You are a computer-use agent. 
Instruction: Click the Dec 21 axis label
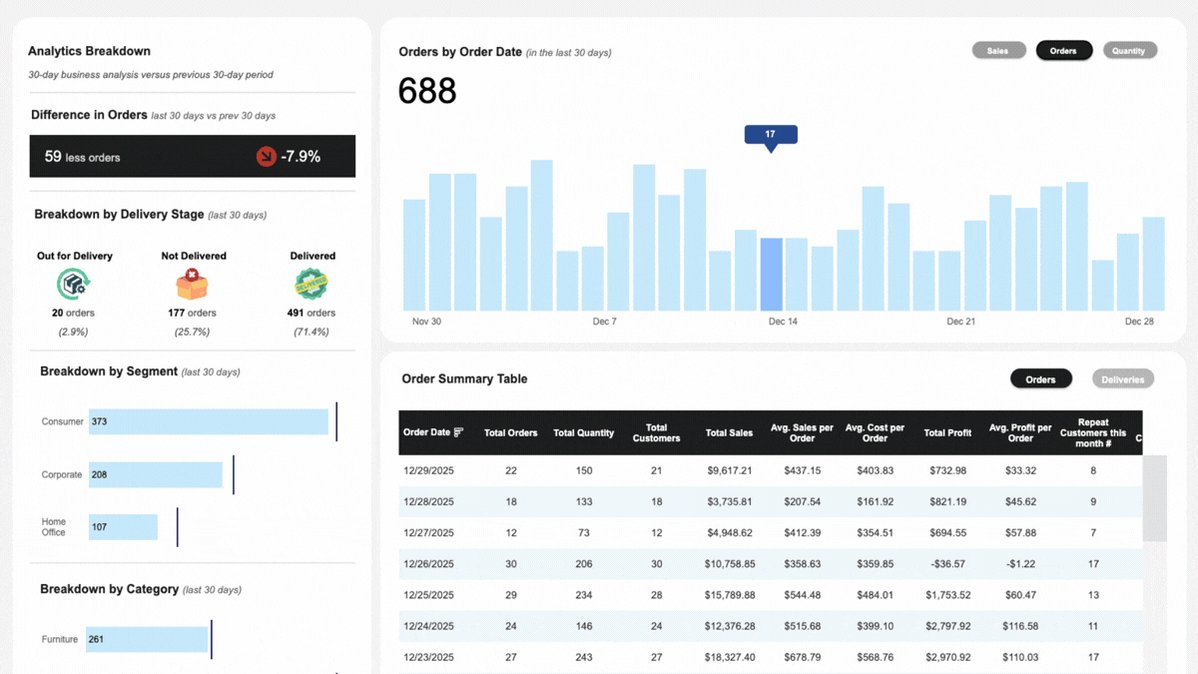960,322
